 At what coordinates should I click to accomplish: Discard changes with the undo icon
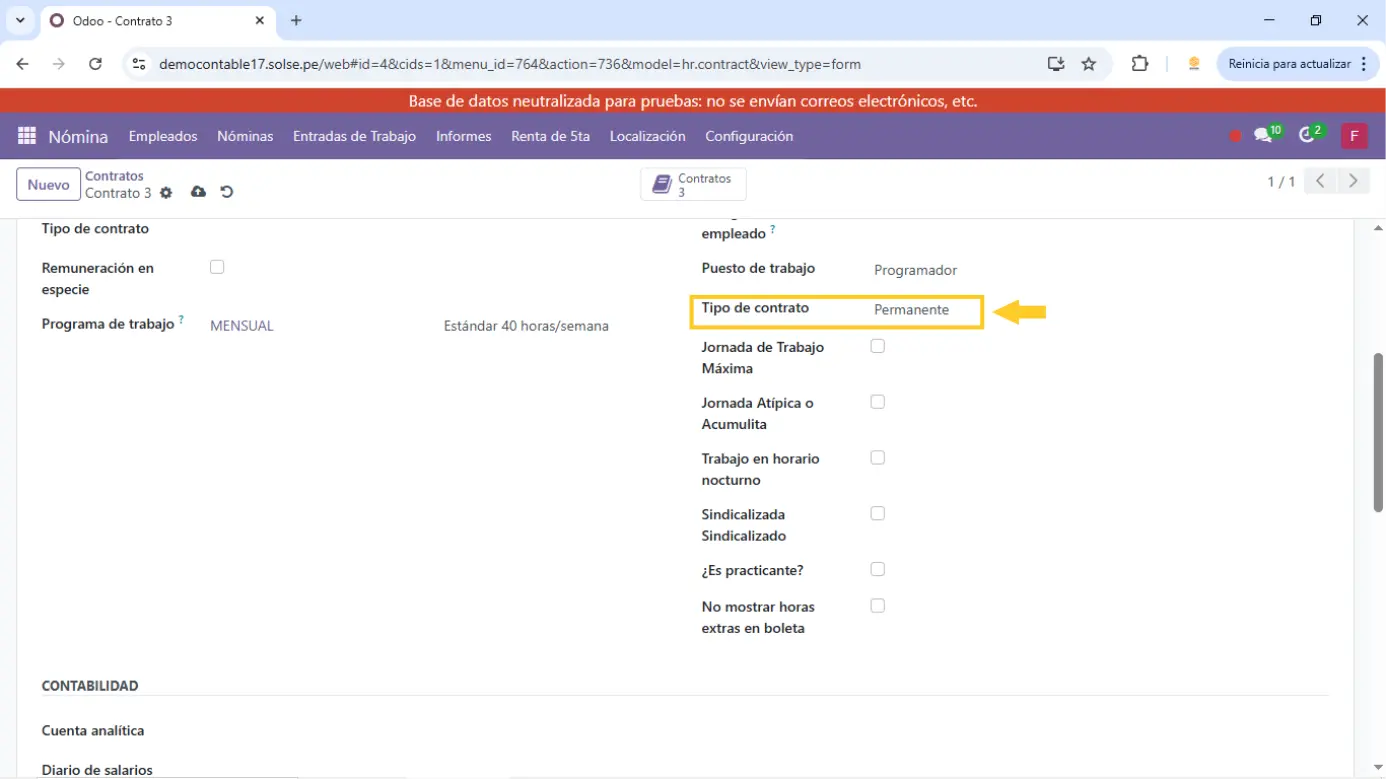coord(227,192)
